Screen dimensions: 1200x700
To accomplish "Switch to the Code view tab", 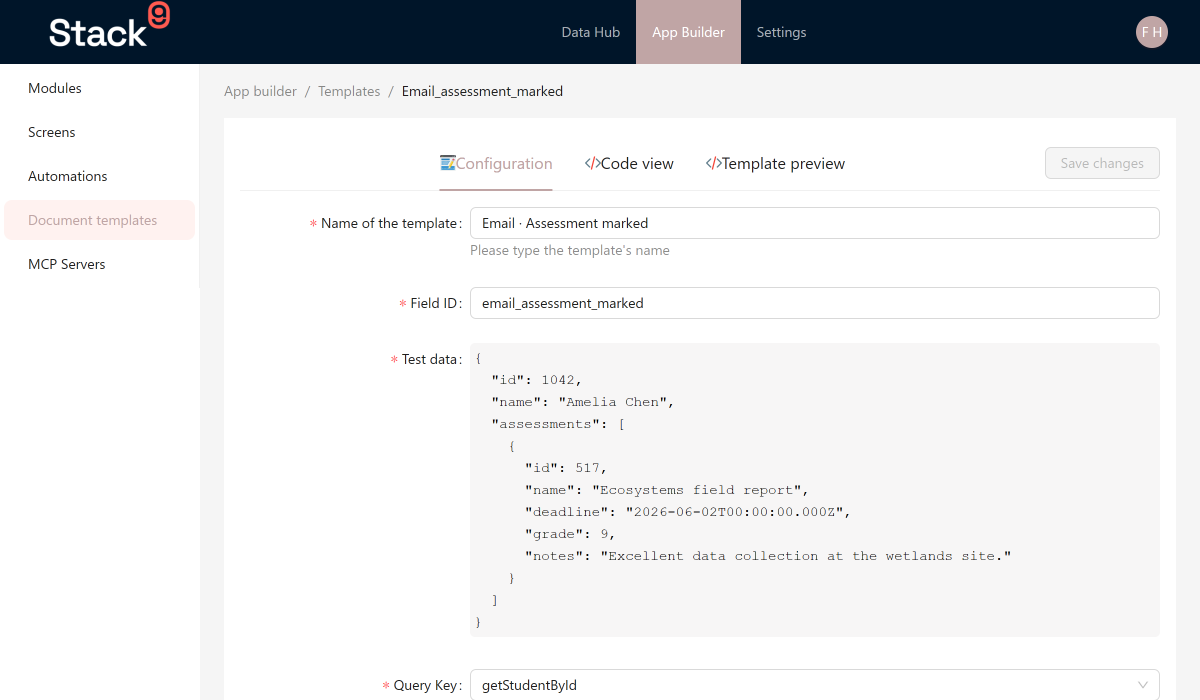I will pyautogui.click(x=629, y=163).
